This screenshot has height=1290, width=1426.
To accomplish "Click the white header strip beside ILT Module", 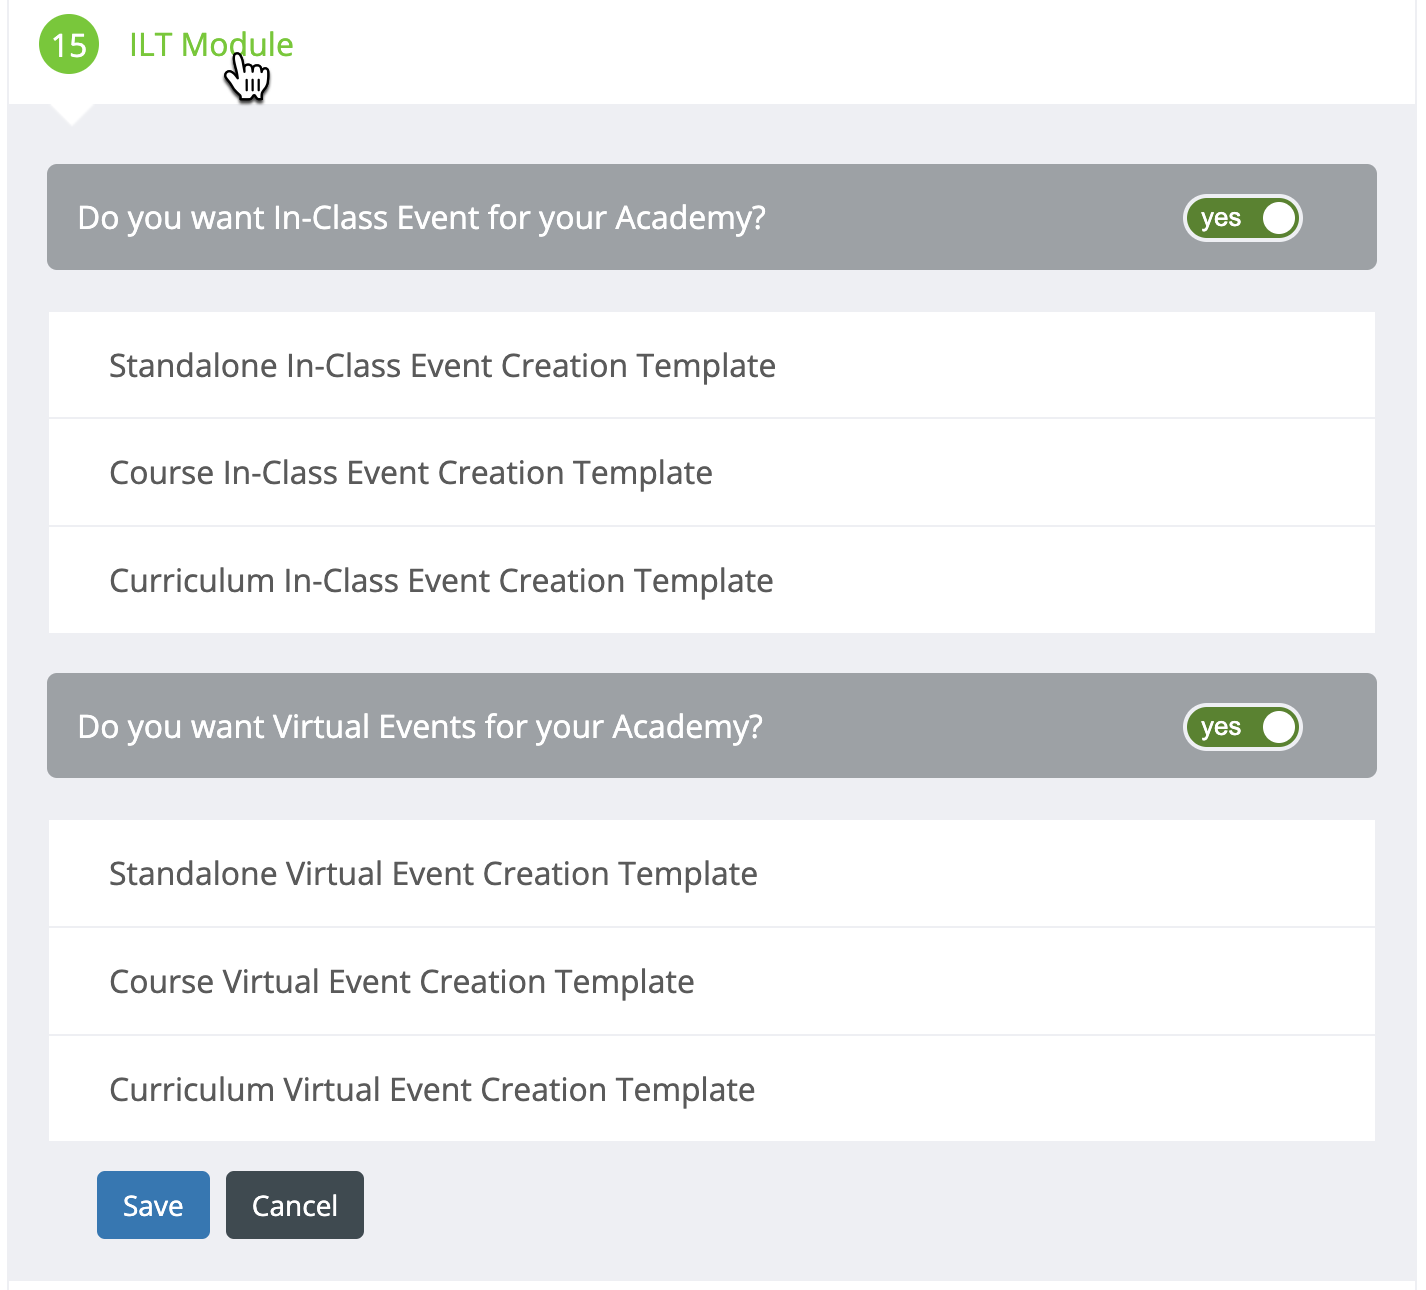I will click(x=850, y=50).
